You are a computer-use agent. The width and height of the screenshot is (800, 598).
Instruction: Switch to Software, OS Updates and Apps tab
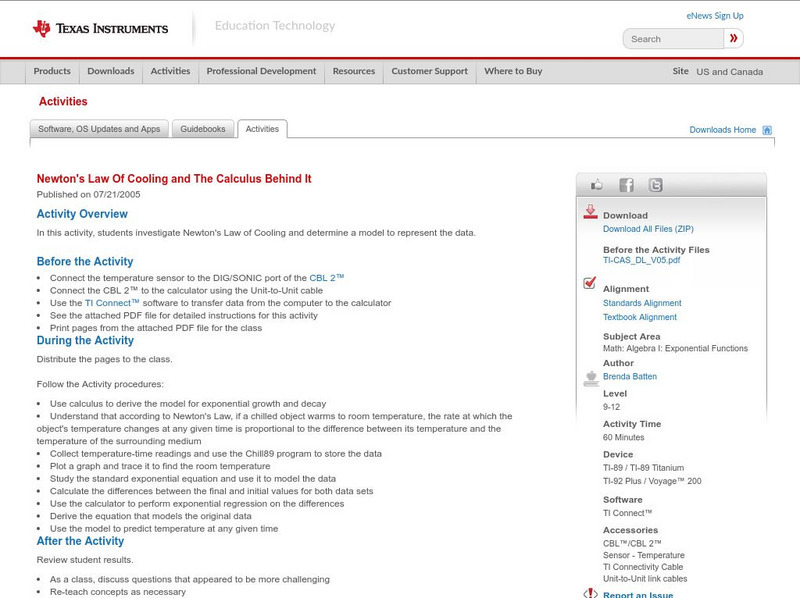[x=99, y=129]
